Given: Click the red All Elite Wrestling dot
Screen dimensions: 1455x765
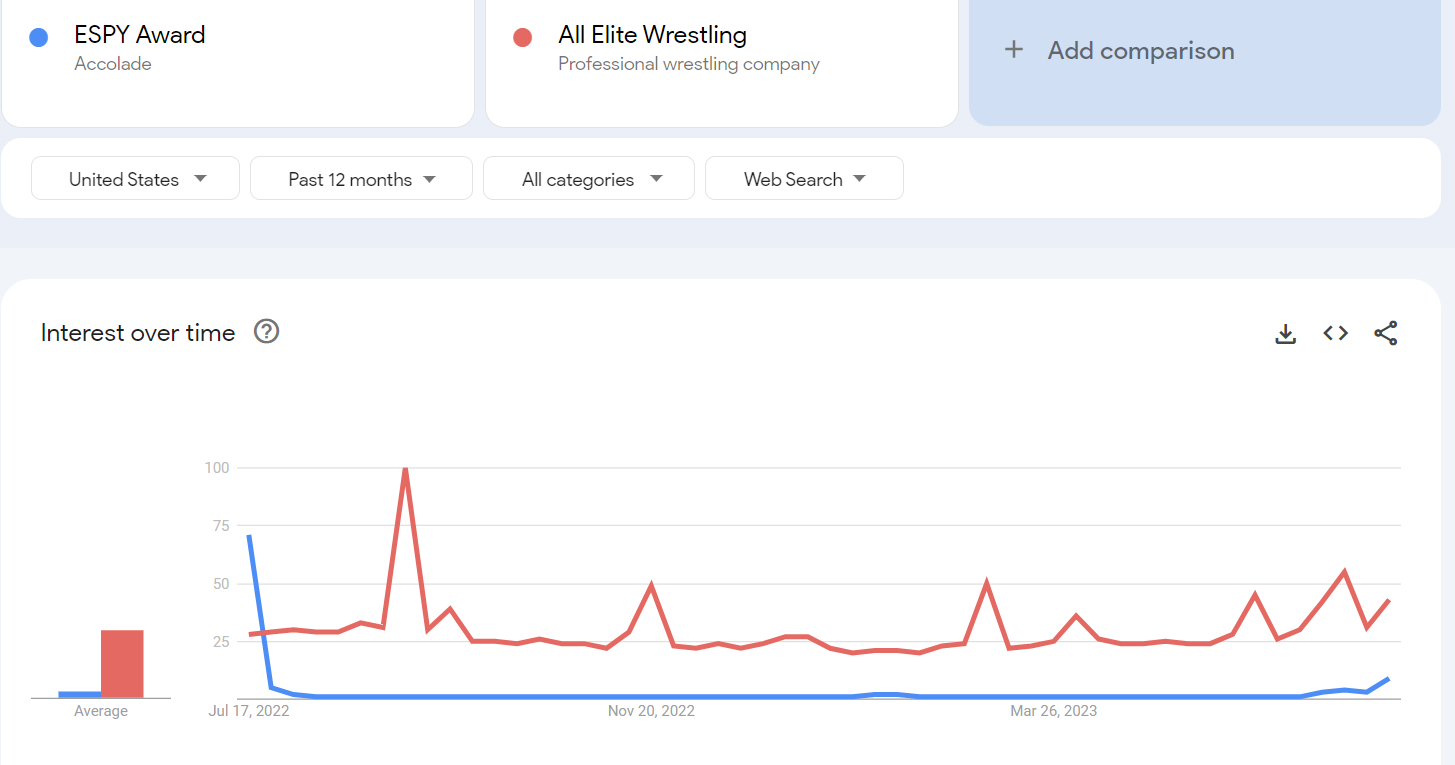Looking at the screenshot, I should tap(522, 38).
